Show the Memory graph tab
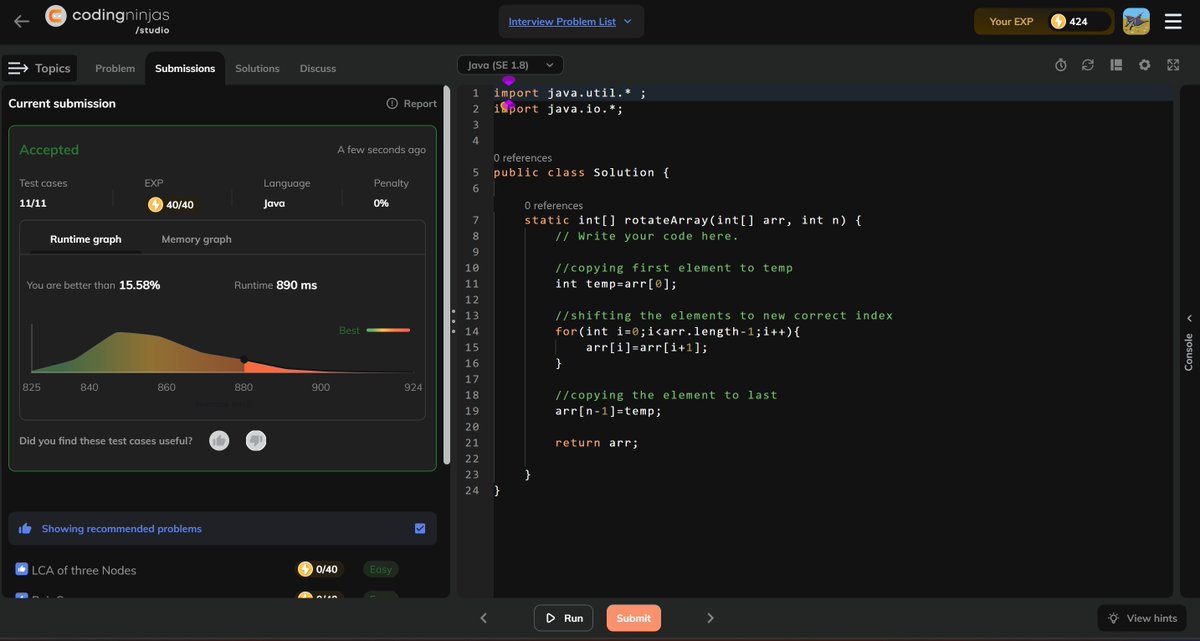 click(197, 239)
